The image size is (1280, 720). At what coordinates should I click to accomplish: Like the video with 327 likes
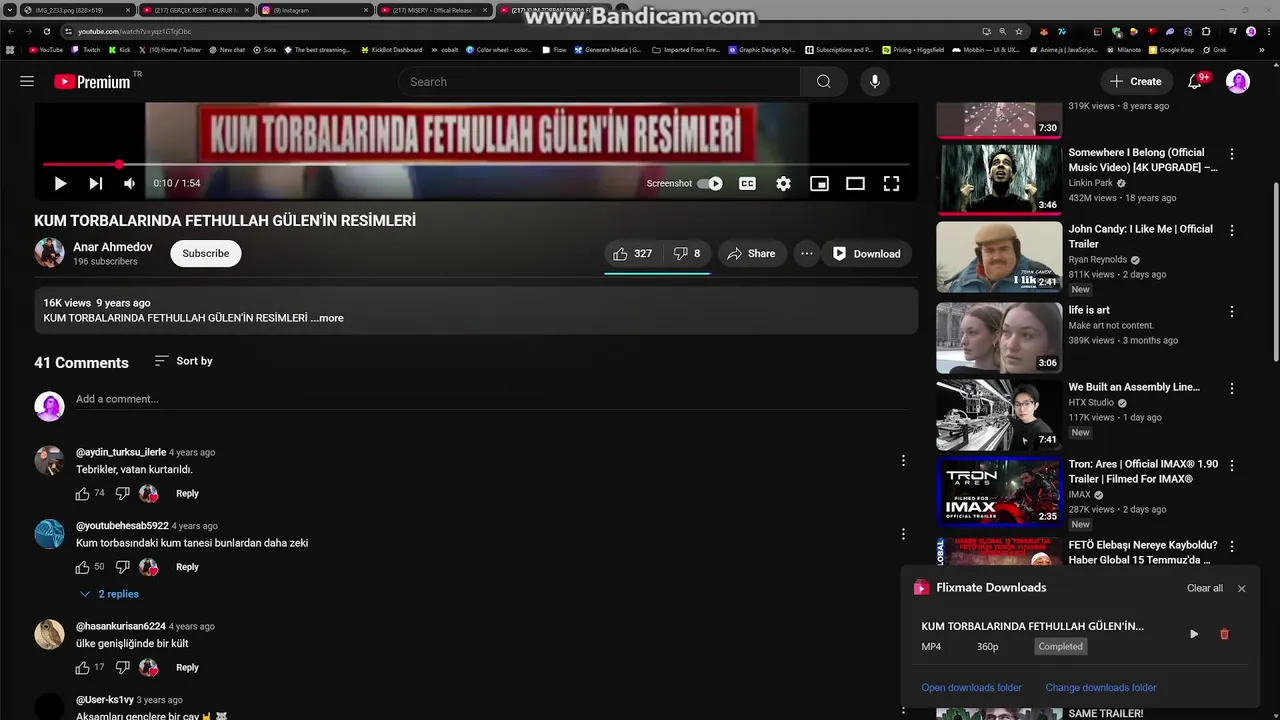click(632, 254)
